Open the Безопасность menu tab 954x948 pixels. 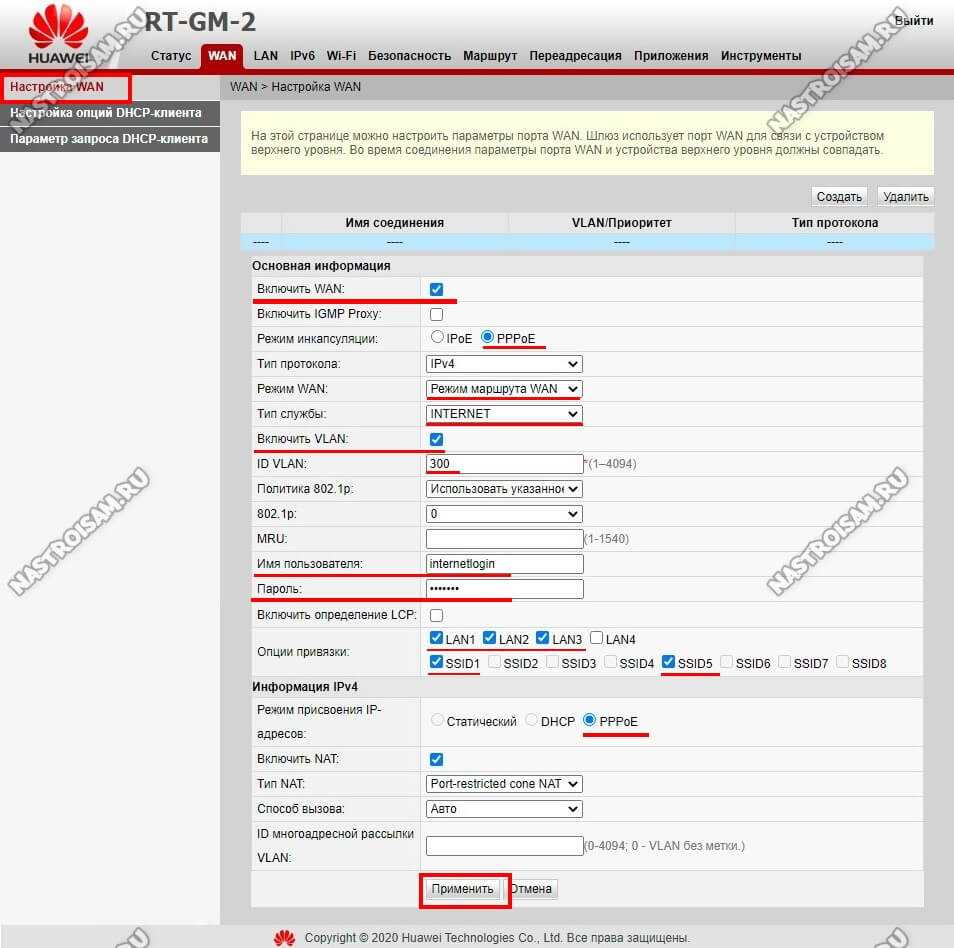tap(409, 56)
